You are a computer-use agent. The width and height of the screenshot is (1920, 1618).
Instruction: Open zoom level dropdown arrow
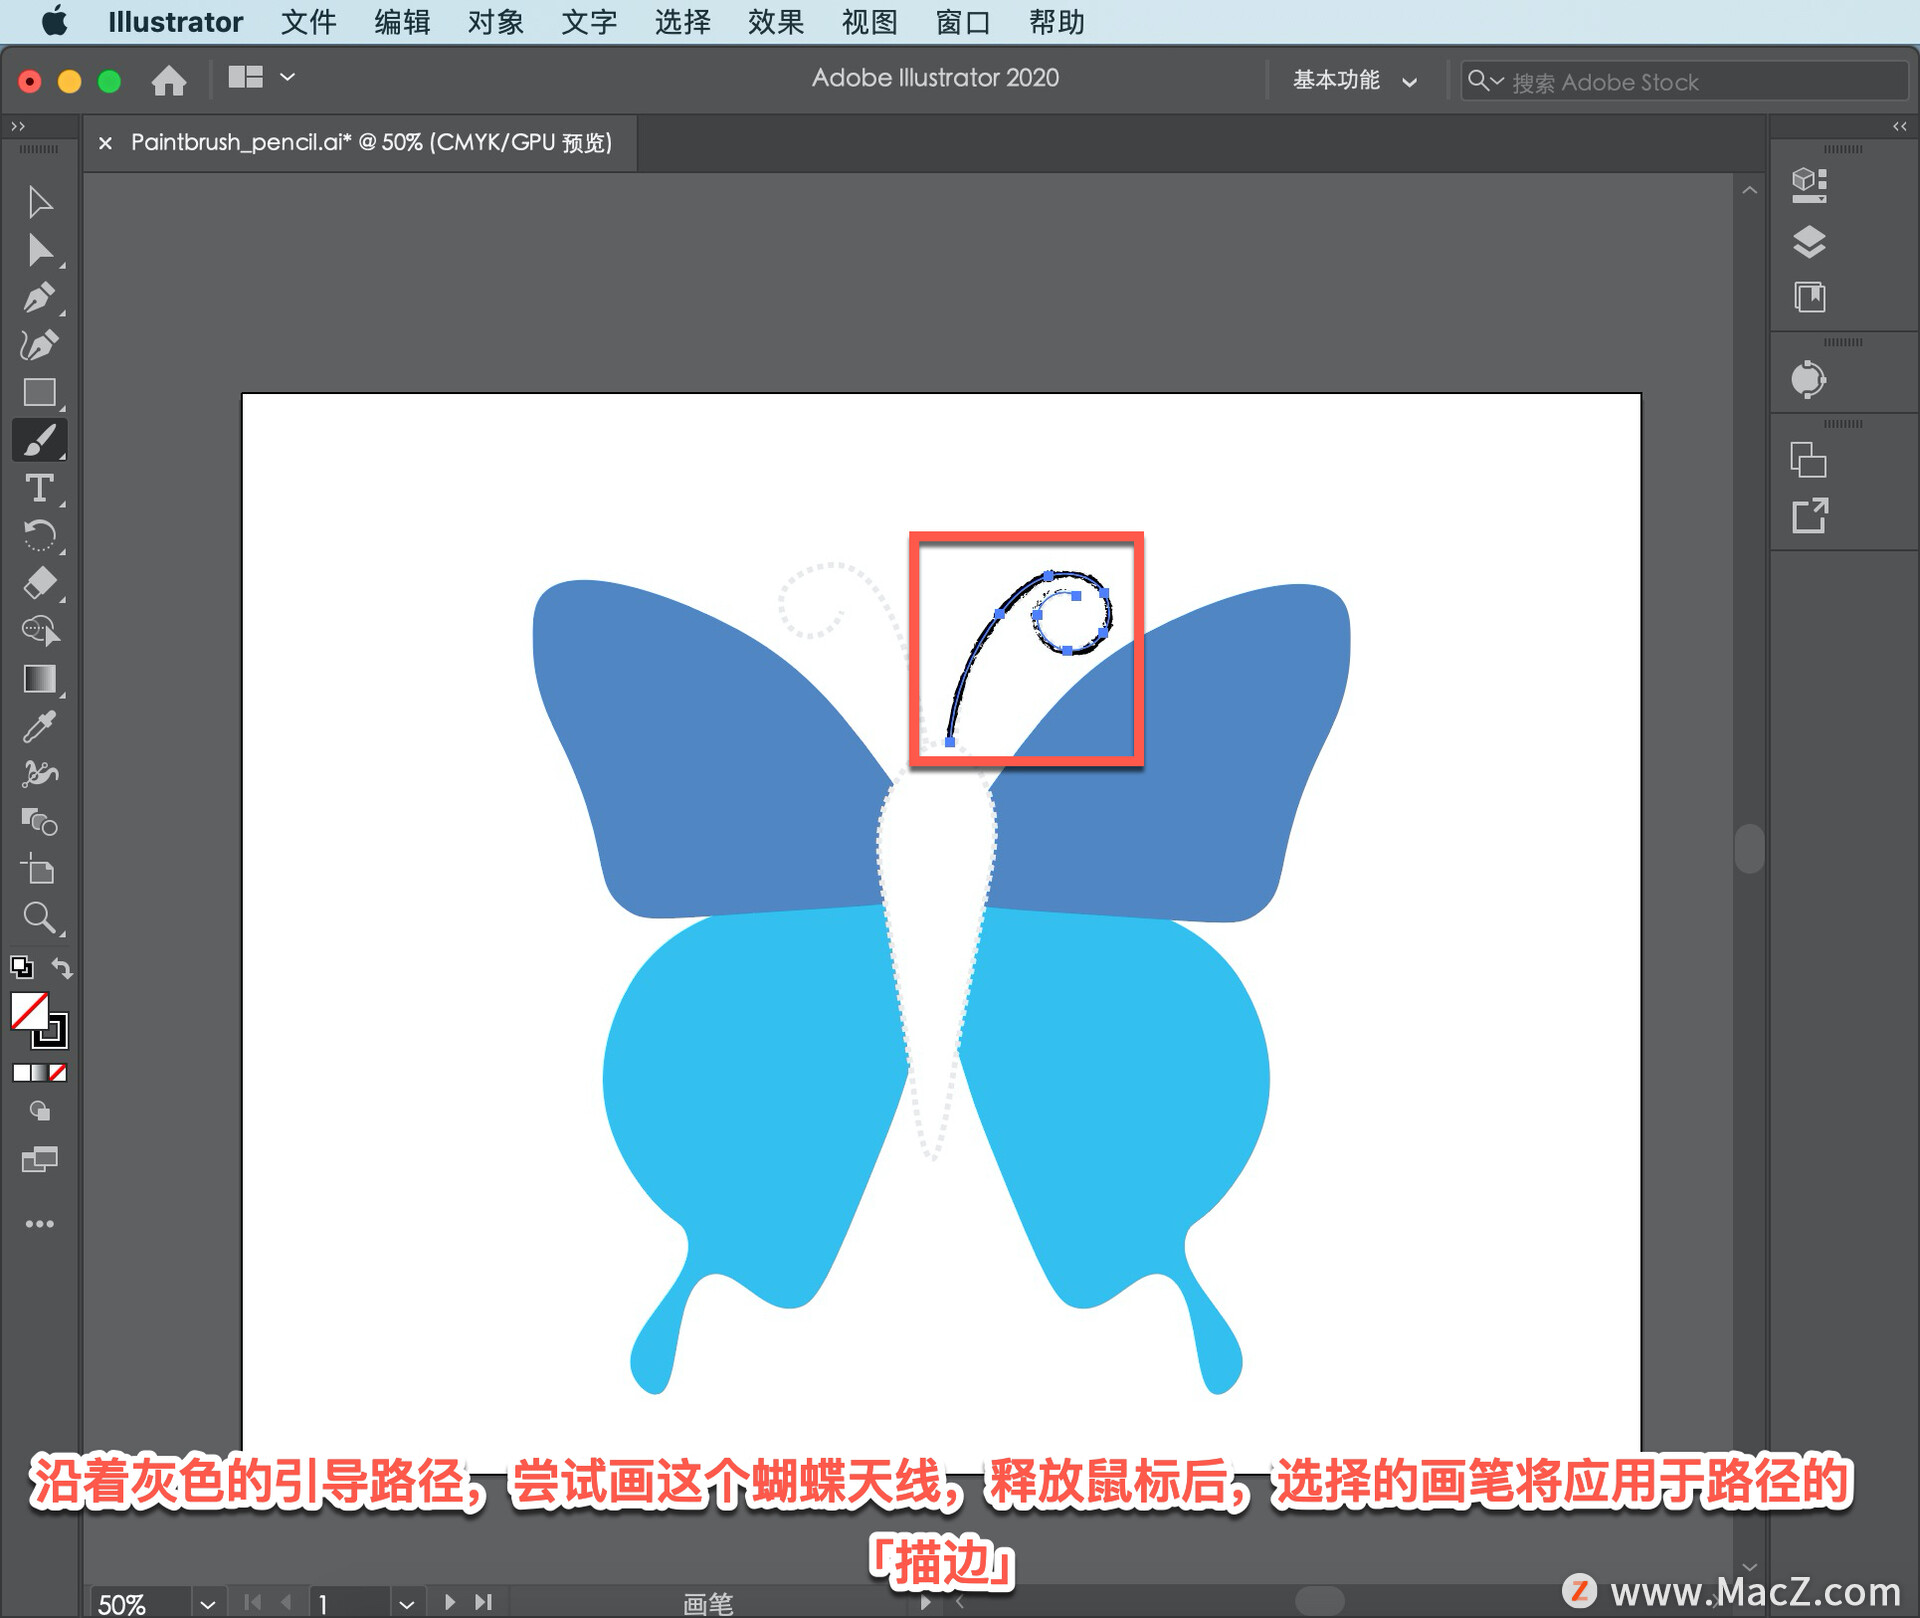[x=207, y=1603]
